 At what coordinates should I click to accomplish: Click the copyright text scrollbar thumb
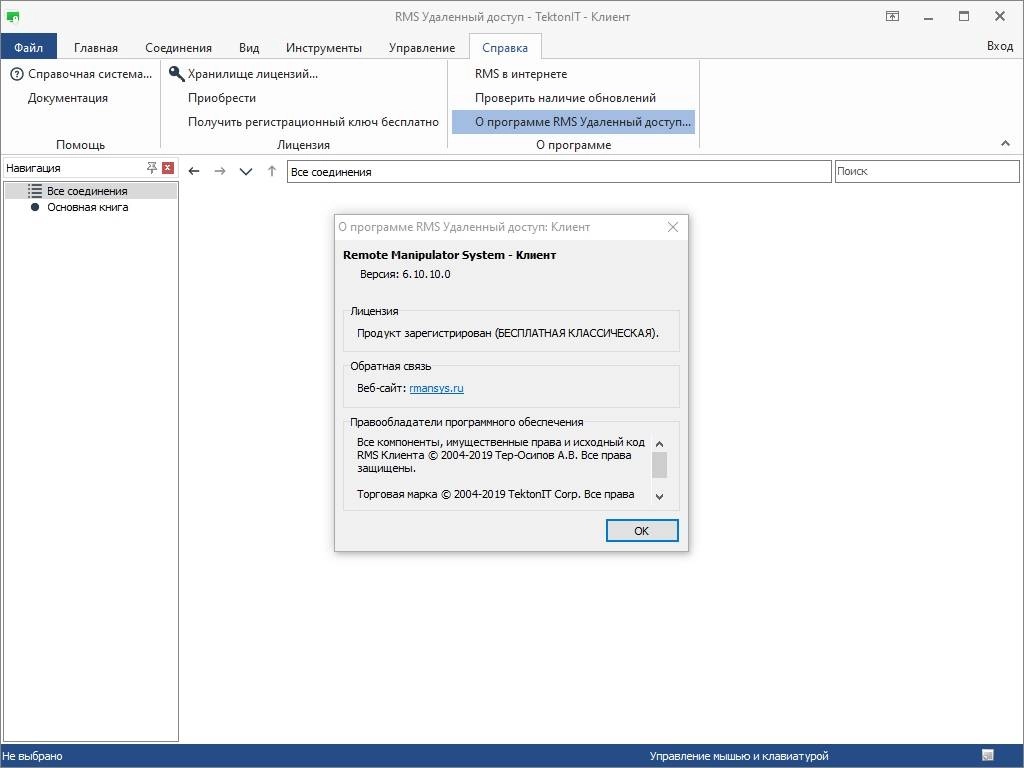pyautogui.click(x=660, y=465)
